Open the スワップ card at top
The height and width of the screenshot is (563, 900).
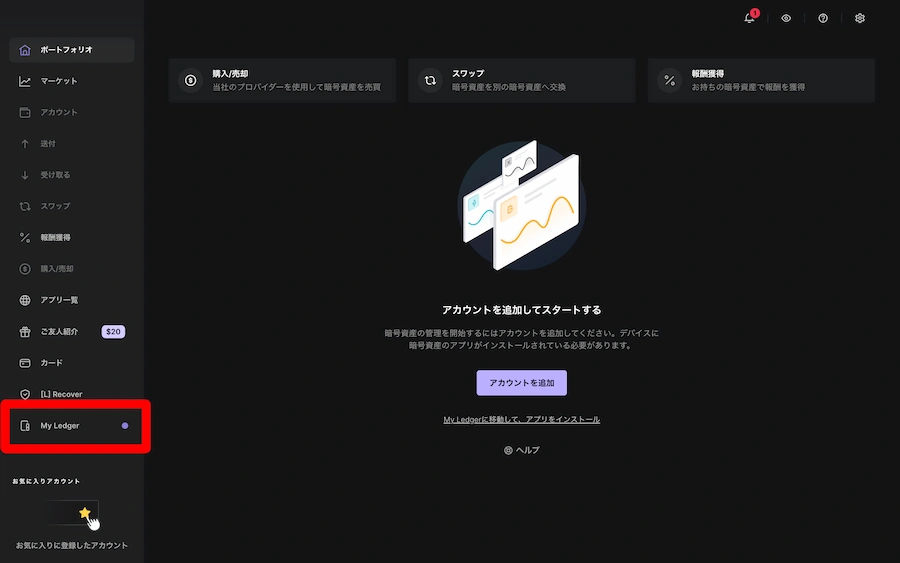[x=521, y=80]
